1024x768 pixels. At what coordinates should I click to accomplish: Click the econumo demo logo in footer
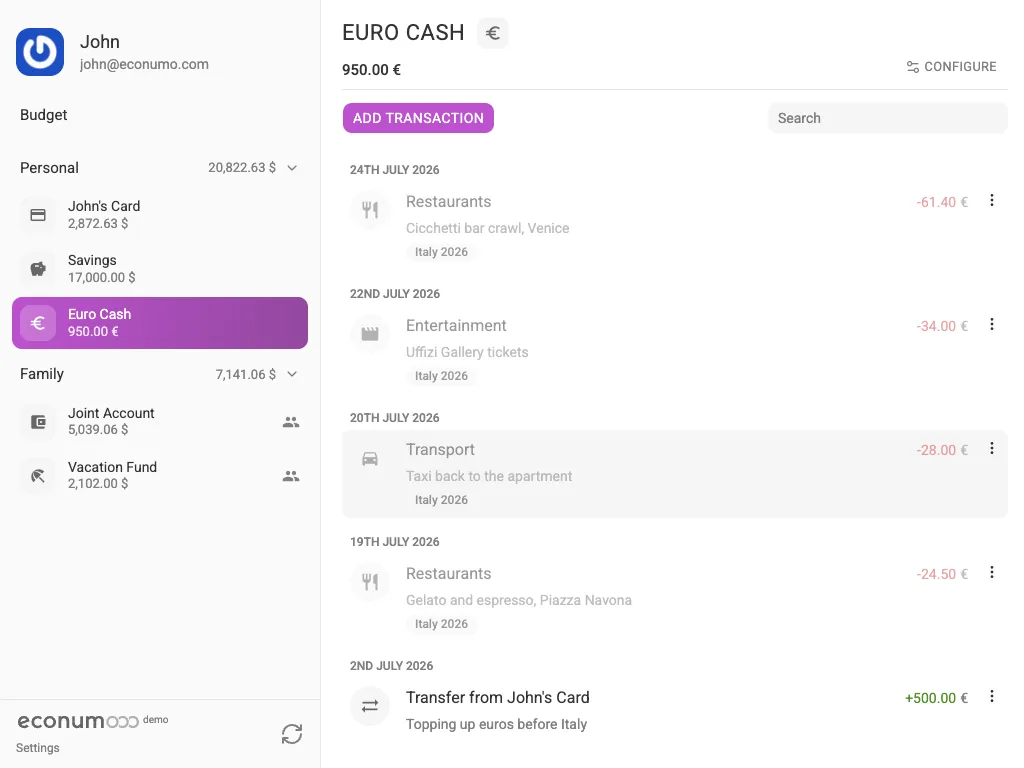(x=92, y=721)
